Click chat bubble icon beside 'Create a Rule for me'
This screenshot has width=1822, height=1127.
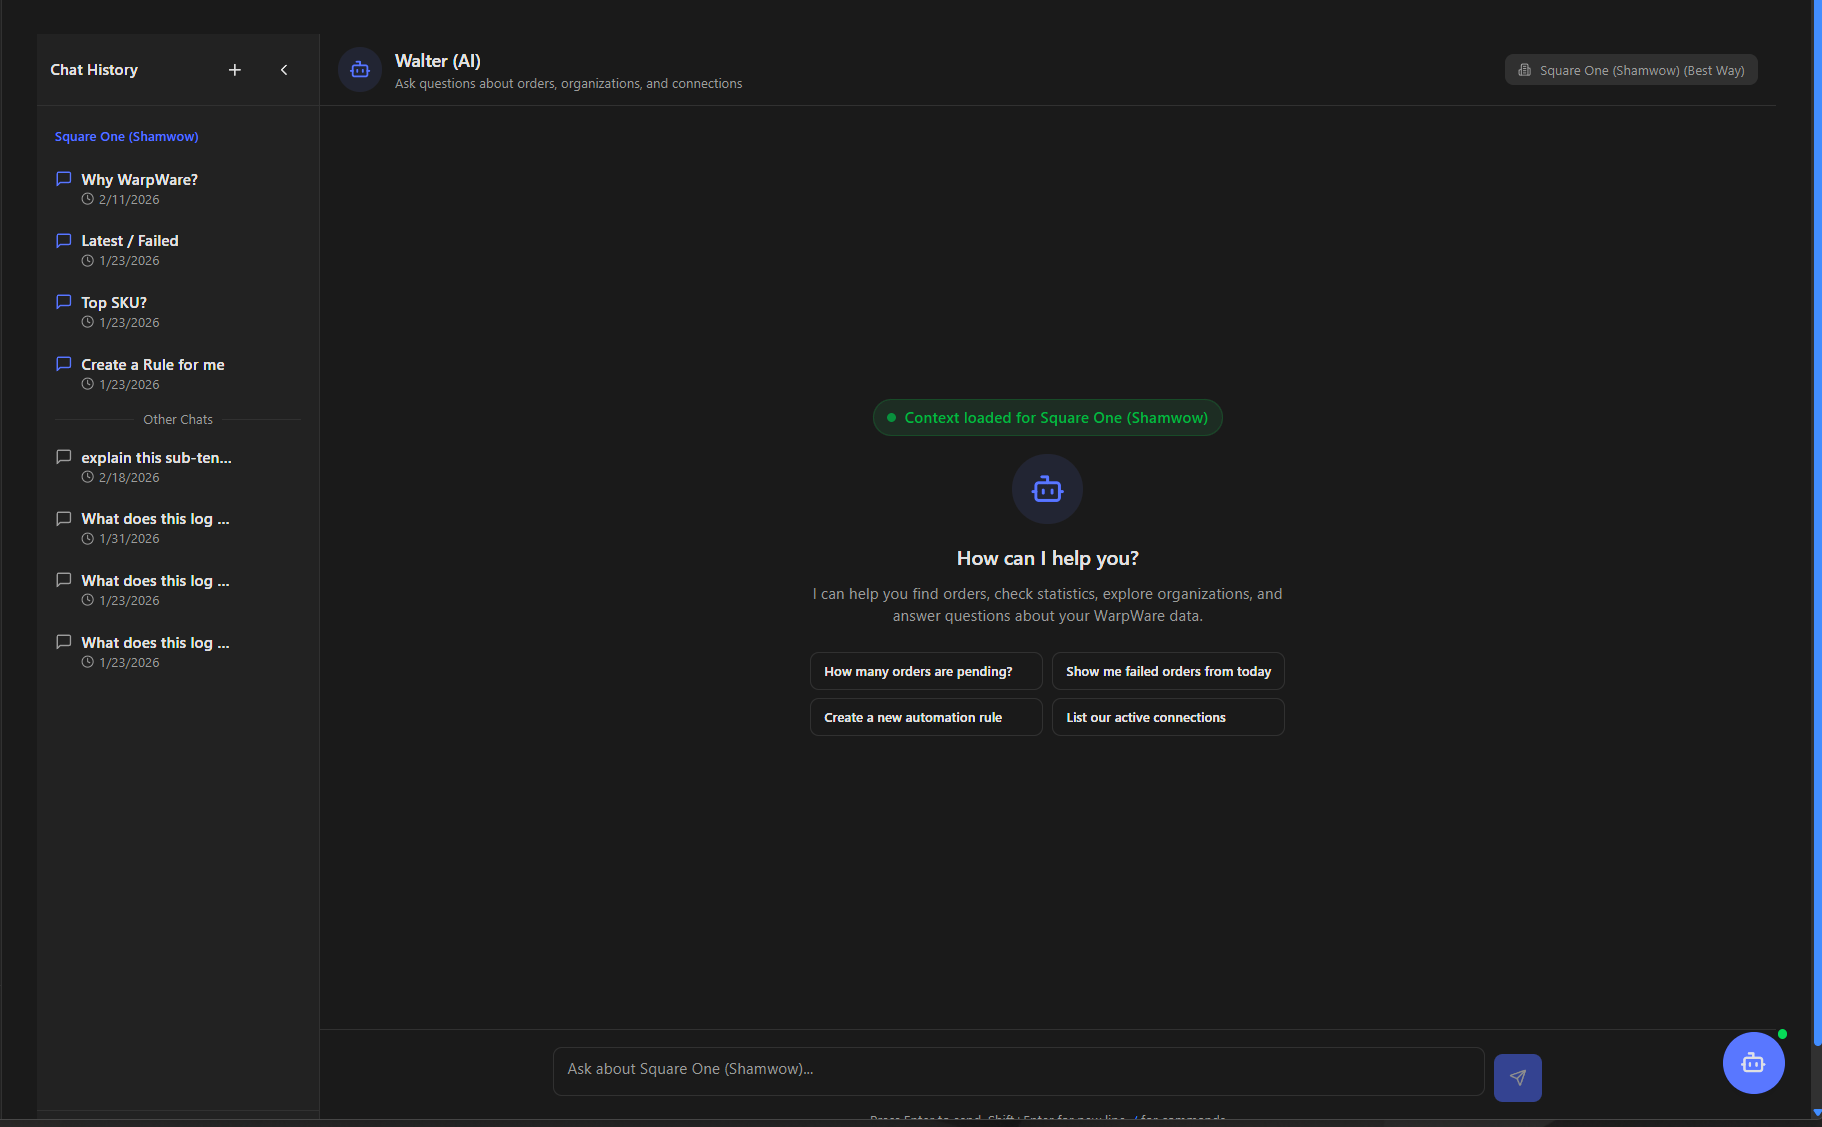click(x=64, y=364)
